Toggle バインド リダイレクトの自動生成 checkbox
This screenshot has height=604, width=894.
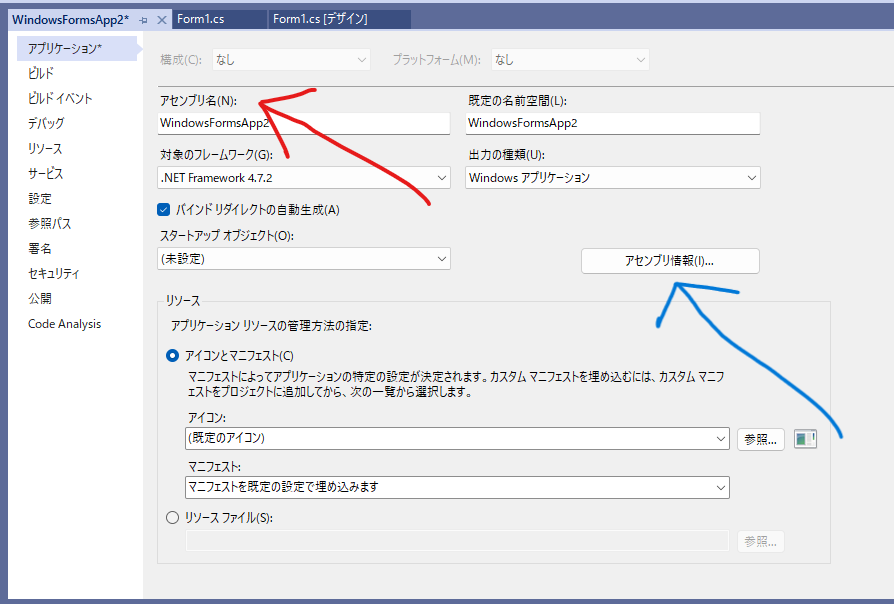(164, 210)
